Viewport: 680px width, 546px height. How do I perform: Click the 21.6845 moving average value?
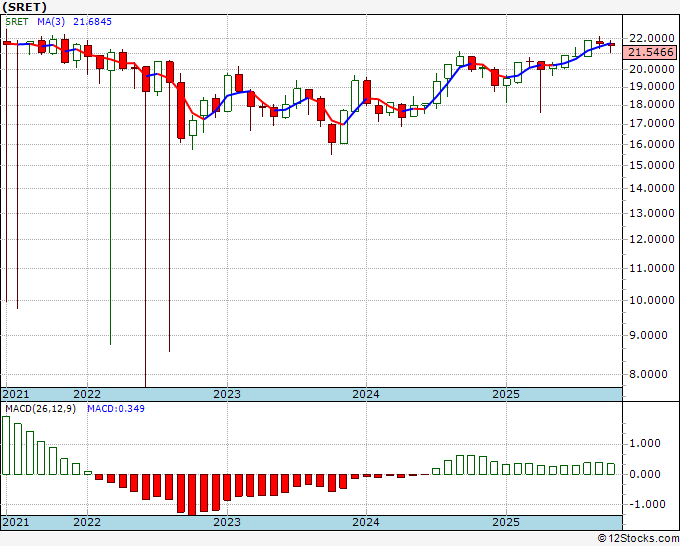click(92, 22)
